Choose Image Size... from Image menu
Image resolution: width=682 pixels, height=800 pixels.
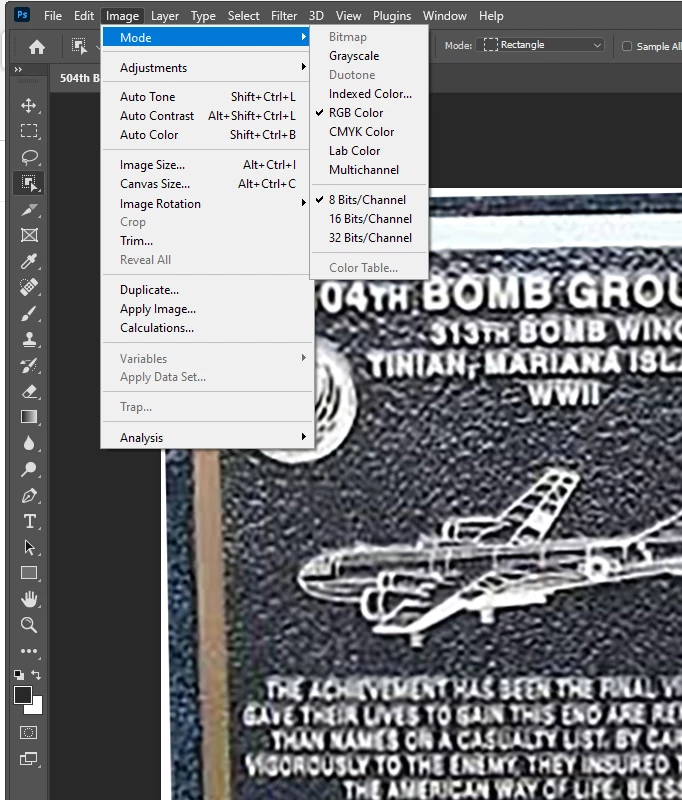click(x=206, y=165)
